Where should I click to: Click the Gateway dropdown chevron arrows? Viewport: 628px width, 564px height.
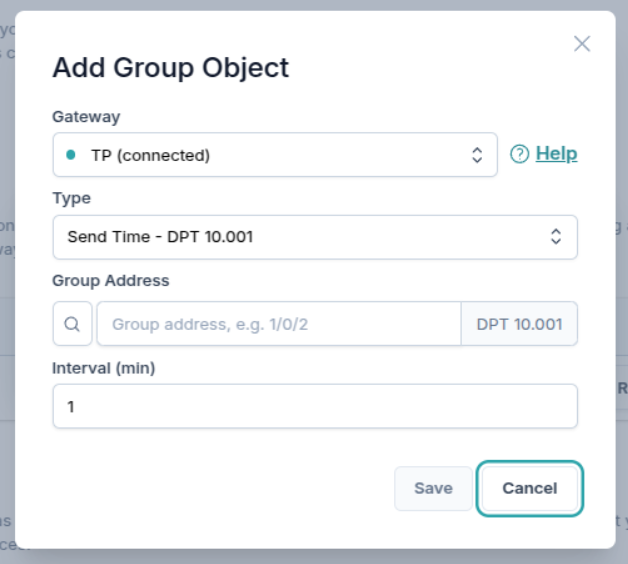pos(477,155)
